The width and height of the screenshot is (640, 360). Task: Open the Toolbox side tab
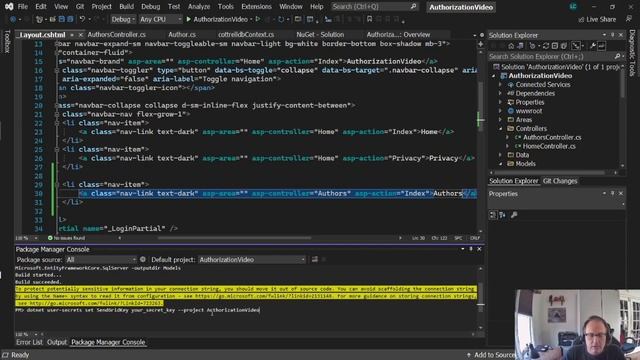click(7, 41)
